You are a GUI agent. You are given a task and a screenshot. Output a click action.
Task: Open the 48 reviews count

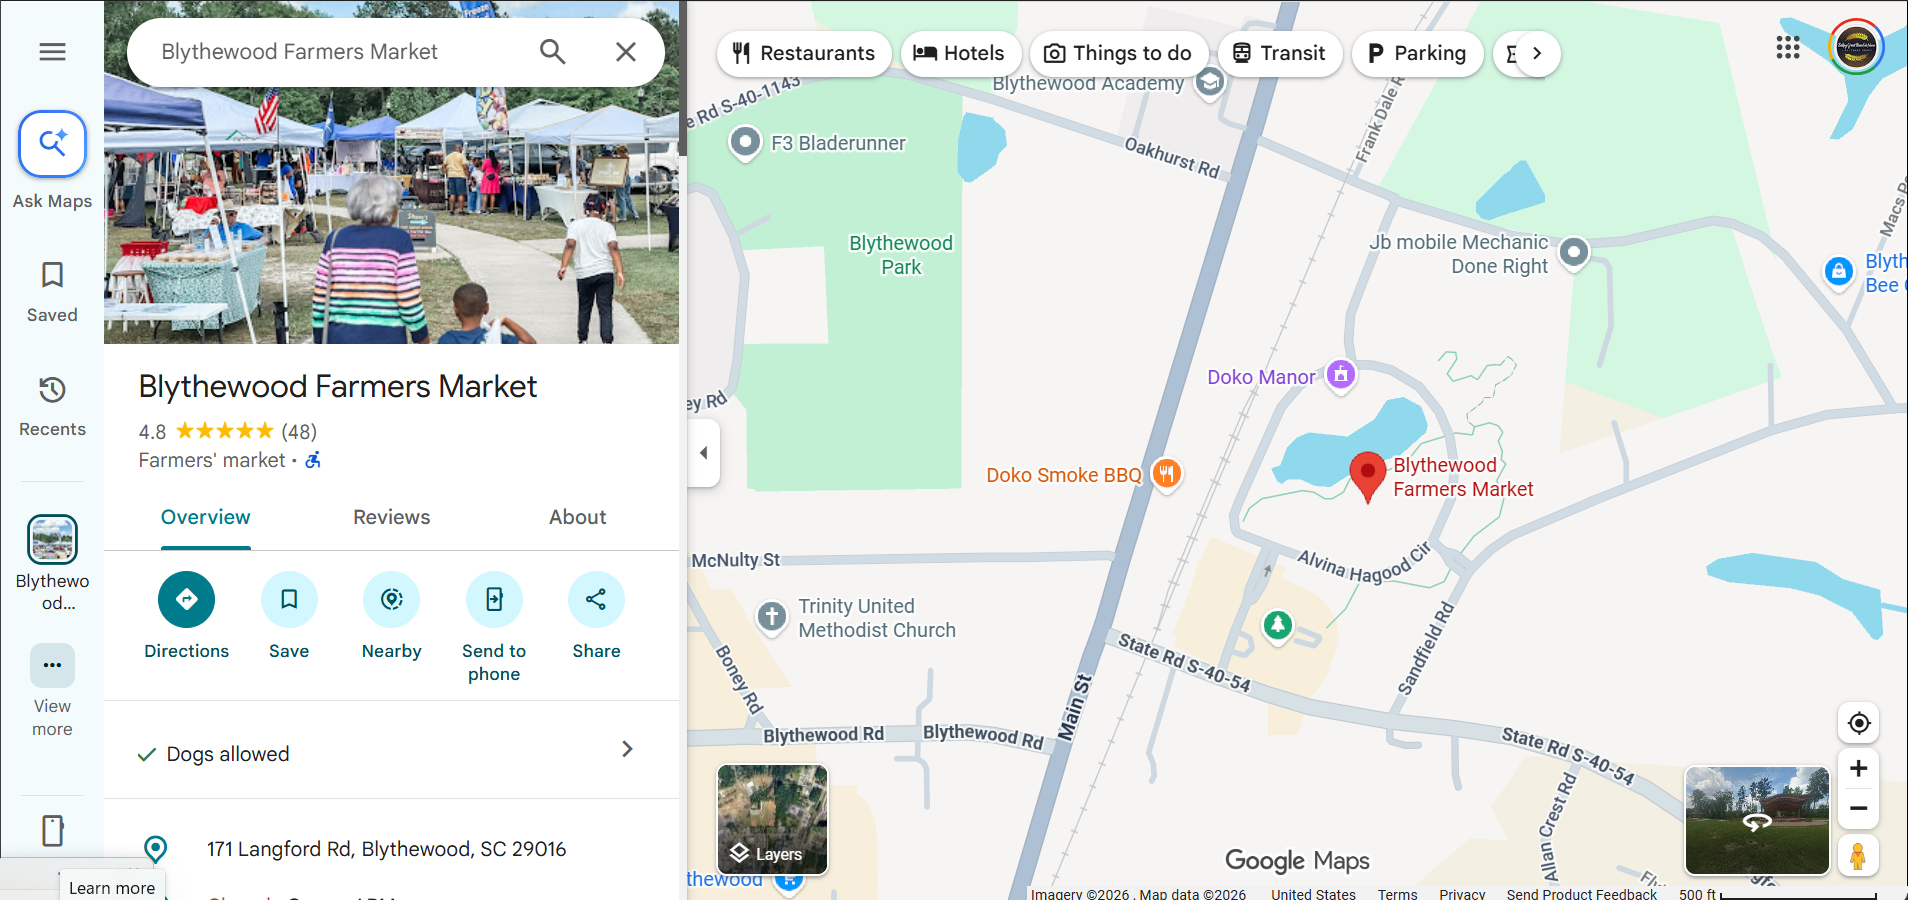(x=299, y=431)
